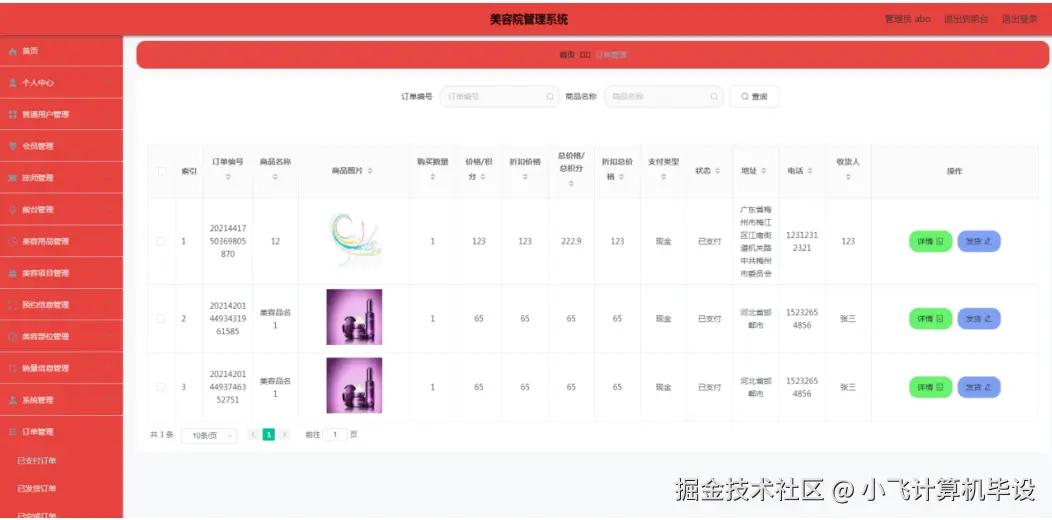This screenshot has width=1052, height=520.
Task: Go to next page arrow in pagination
Action: pyautogui.click(x=284, y=435)
